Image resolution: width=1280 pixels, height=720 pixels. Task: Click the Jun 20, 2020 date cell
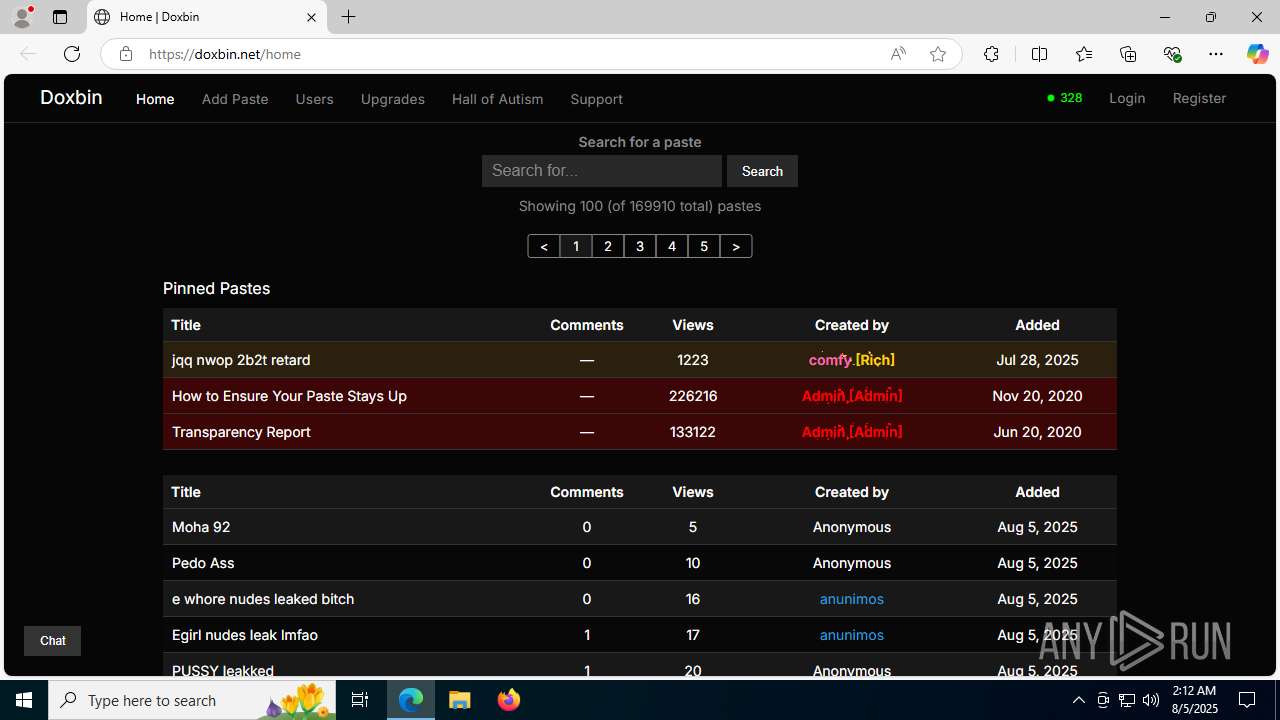(x=1037, y=432)
